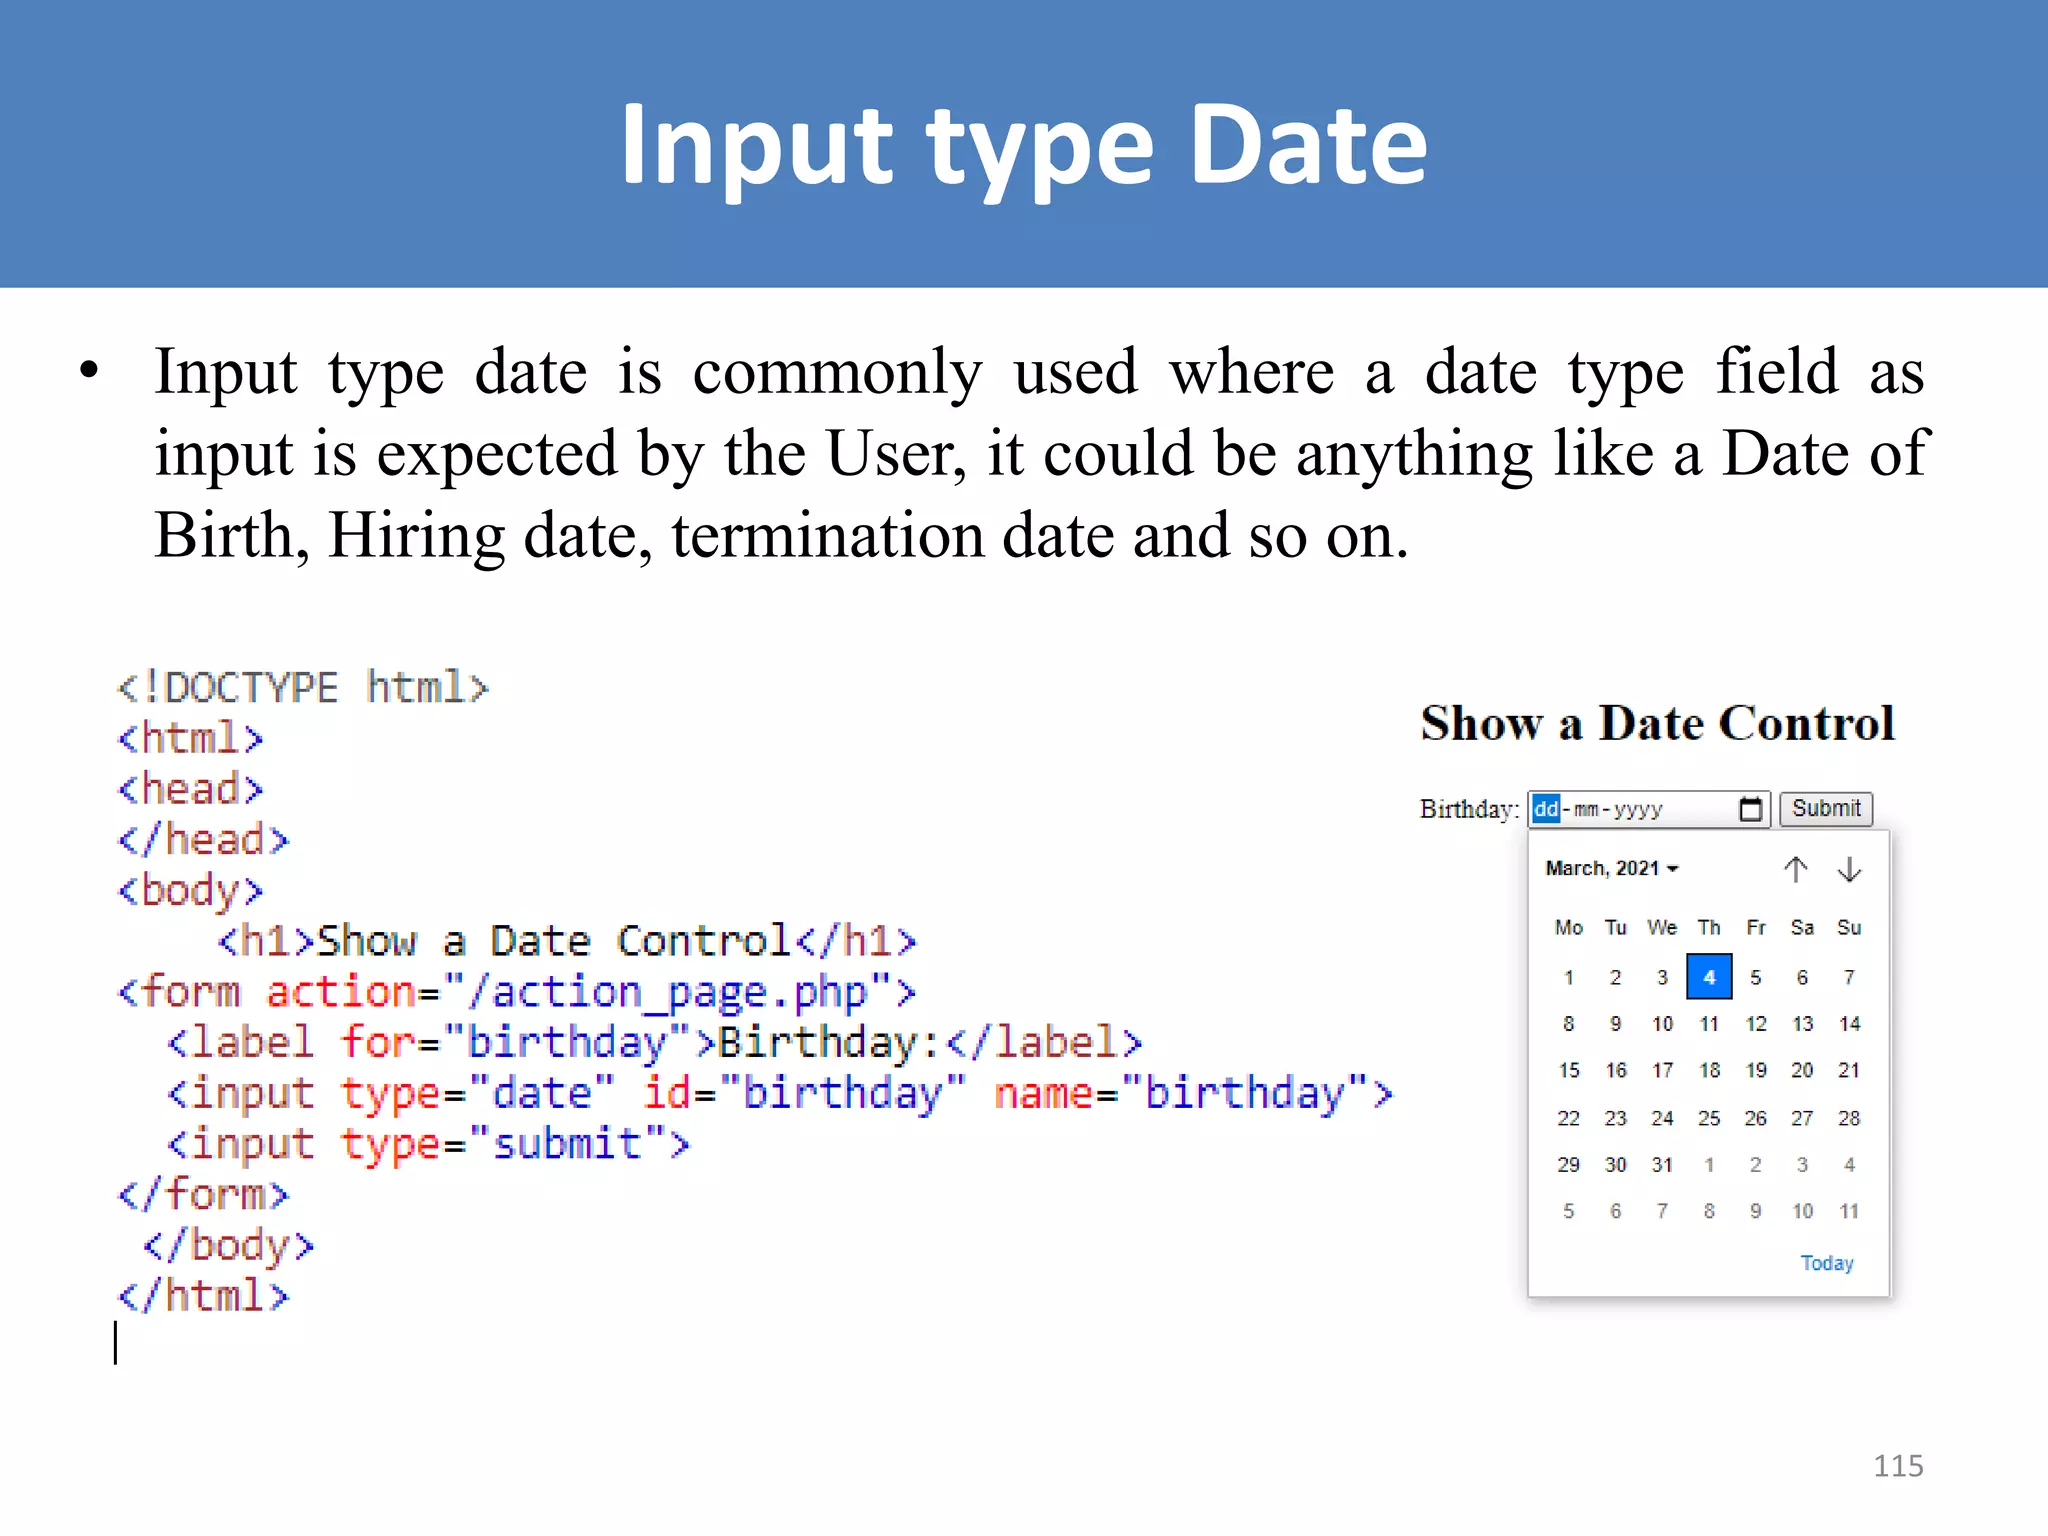Image resolution: width=2048 pixels, height=1536 pixels.
Task: Click the We weekday header
Action: click(x=1662, y=928)
